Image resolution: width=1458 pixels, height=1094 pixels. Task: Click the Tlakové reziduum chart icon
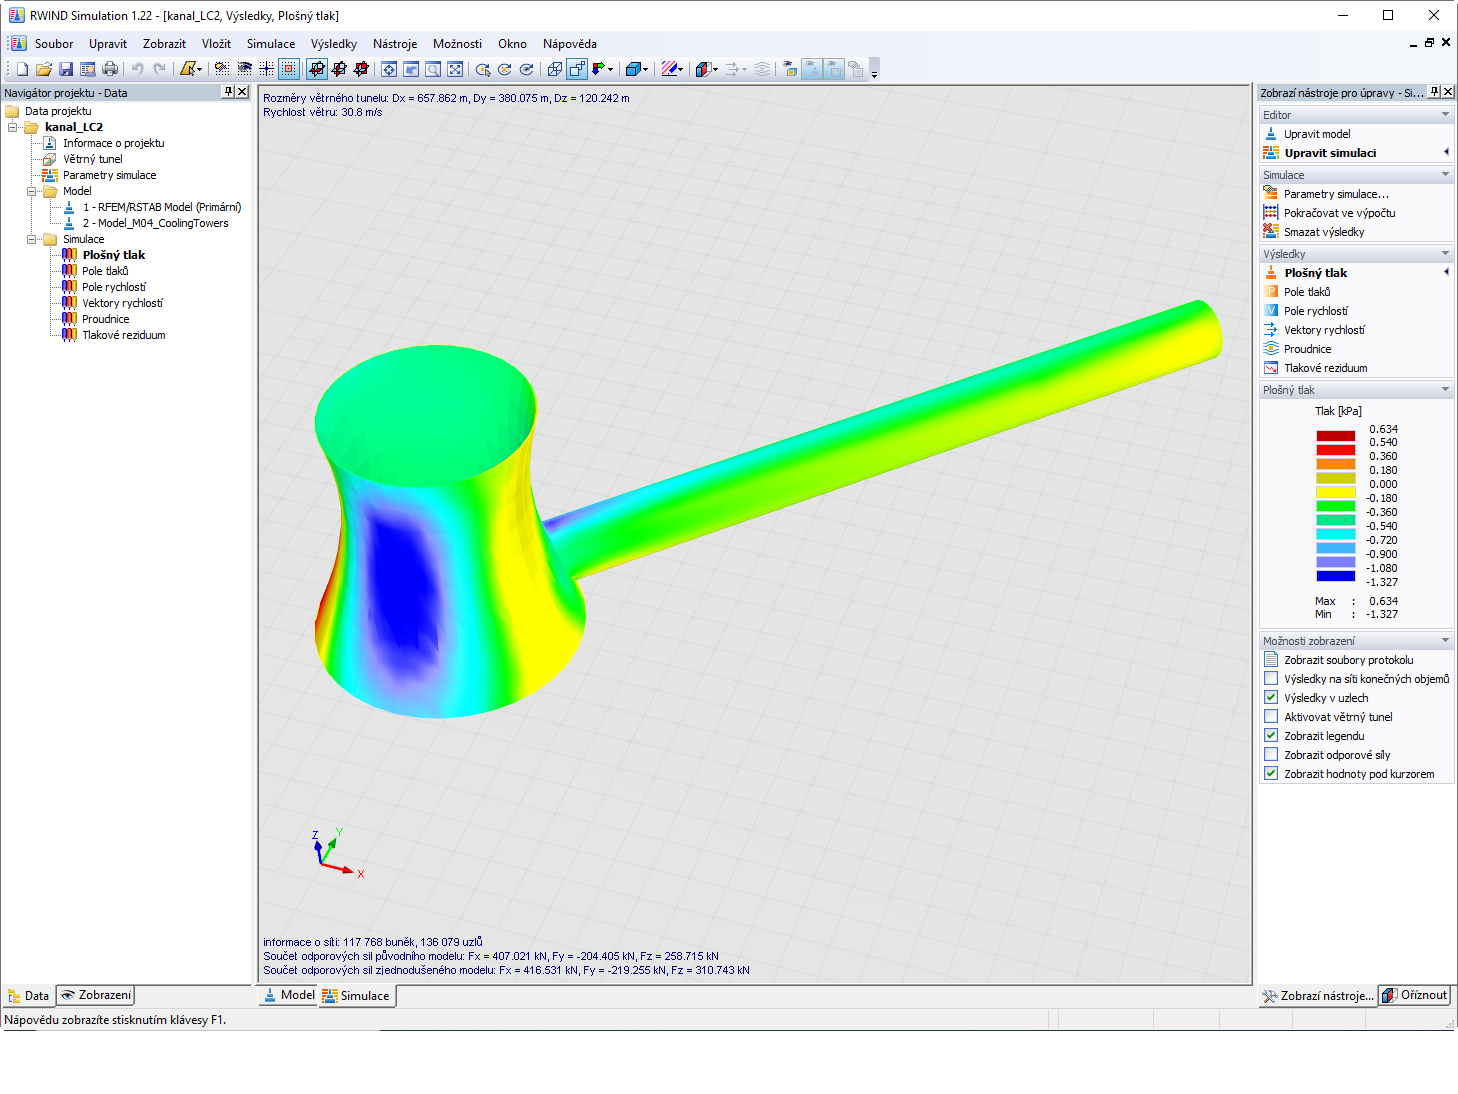[x=1271, y=368]
